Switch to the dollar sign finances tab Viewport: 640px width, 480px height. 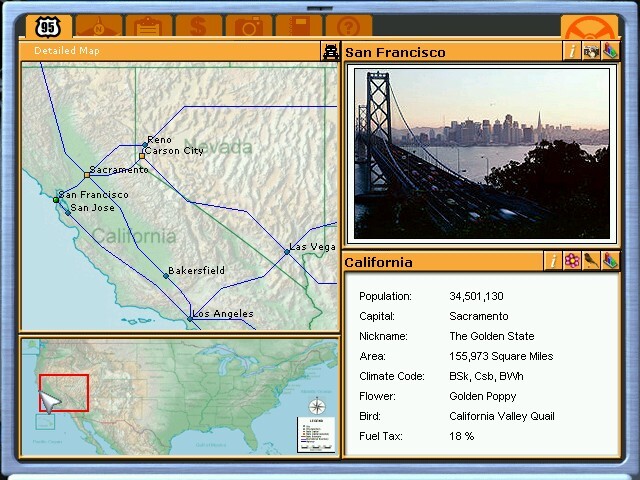[x=198, y=27]
